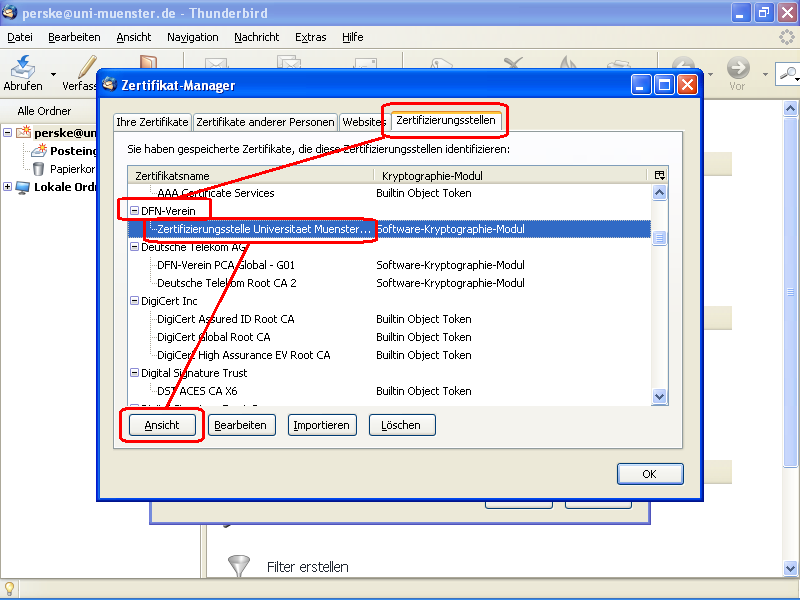
Task: Confirm with the OK button
Action: [x=650, y=473]
